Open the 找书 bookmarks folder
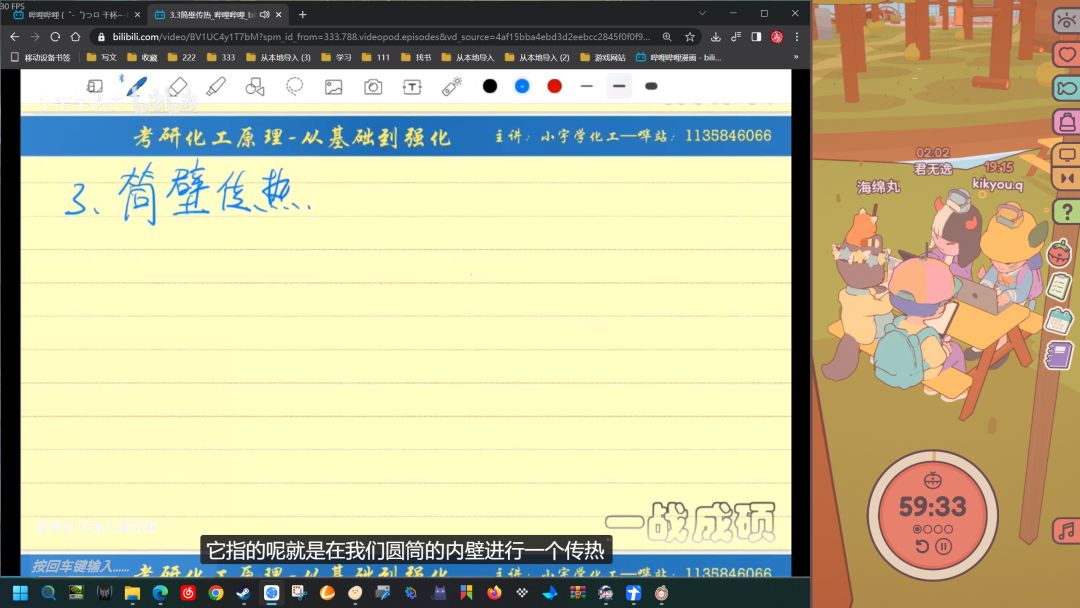The width and height of the screenshot is (1080, 608). point(416,57)
